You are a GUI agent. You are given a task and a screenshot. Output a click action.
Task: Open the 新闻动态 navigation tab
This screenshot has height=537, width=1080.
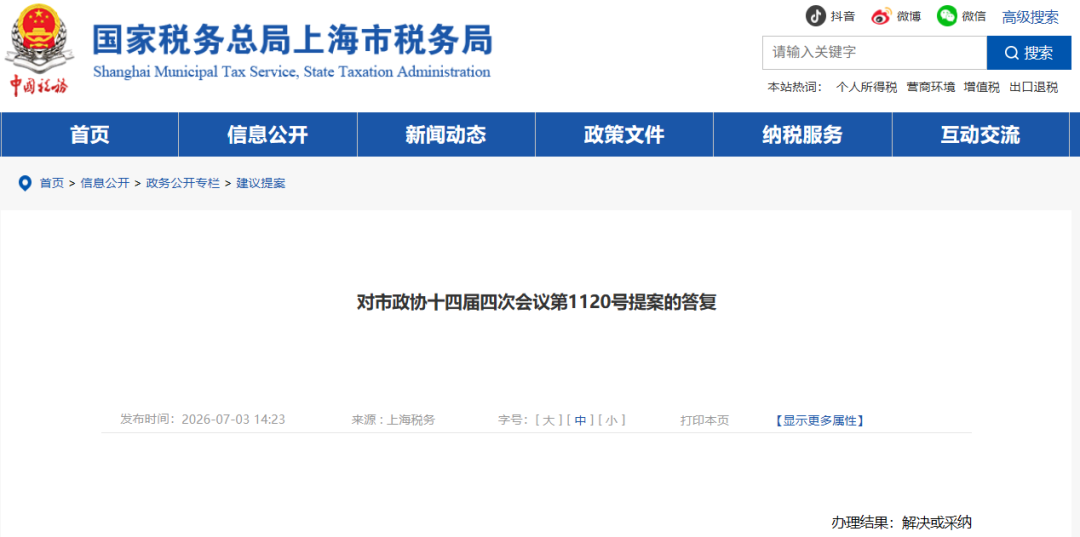click(x=446, y=135)
